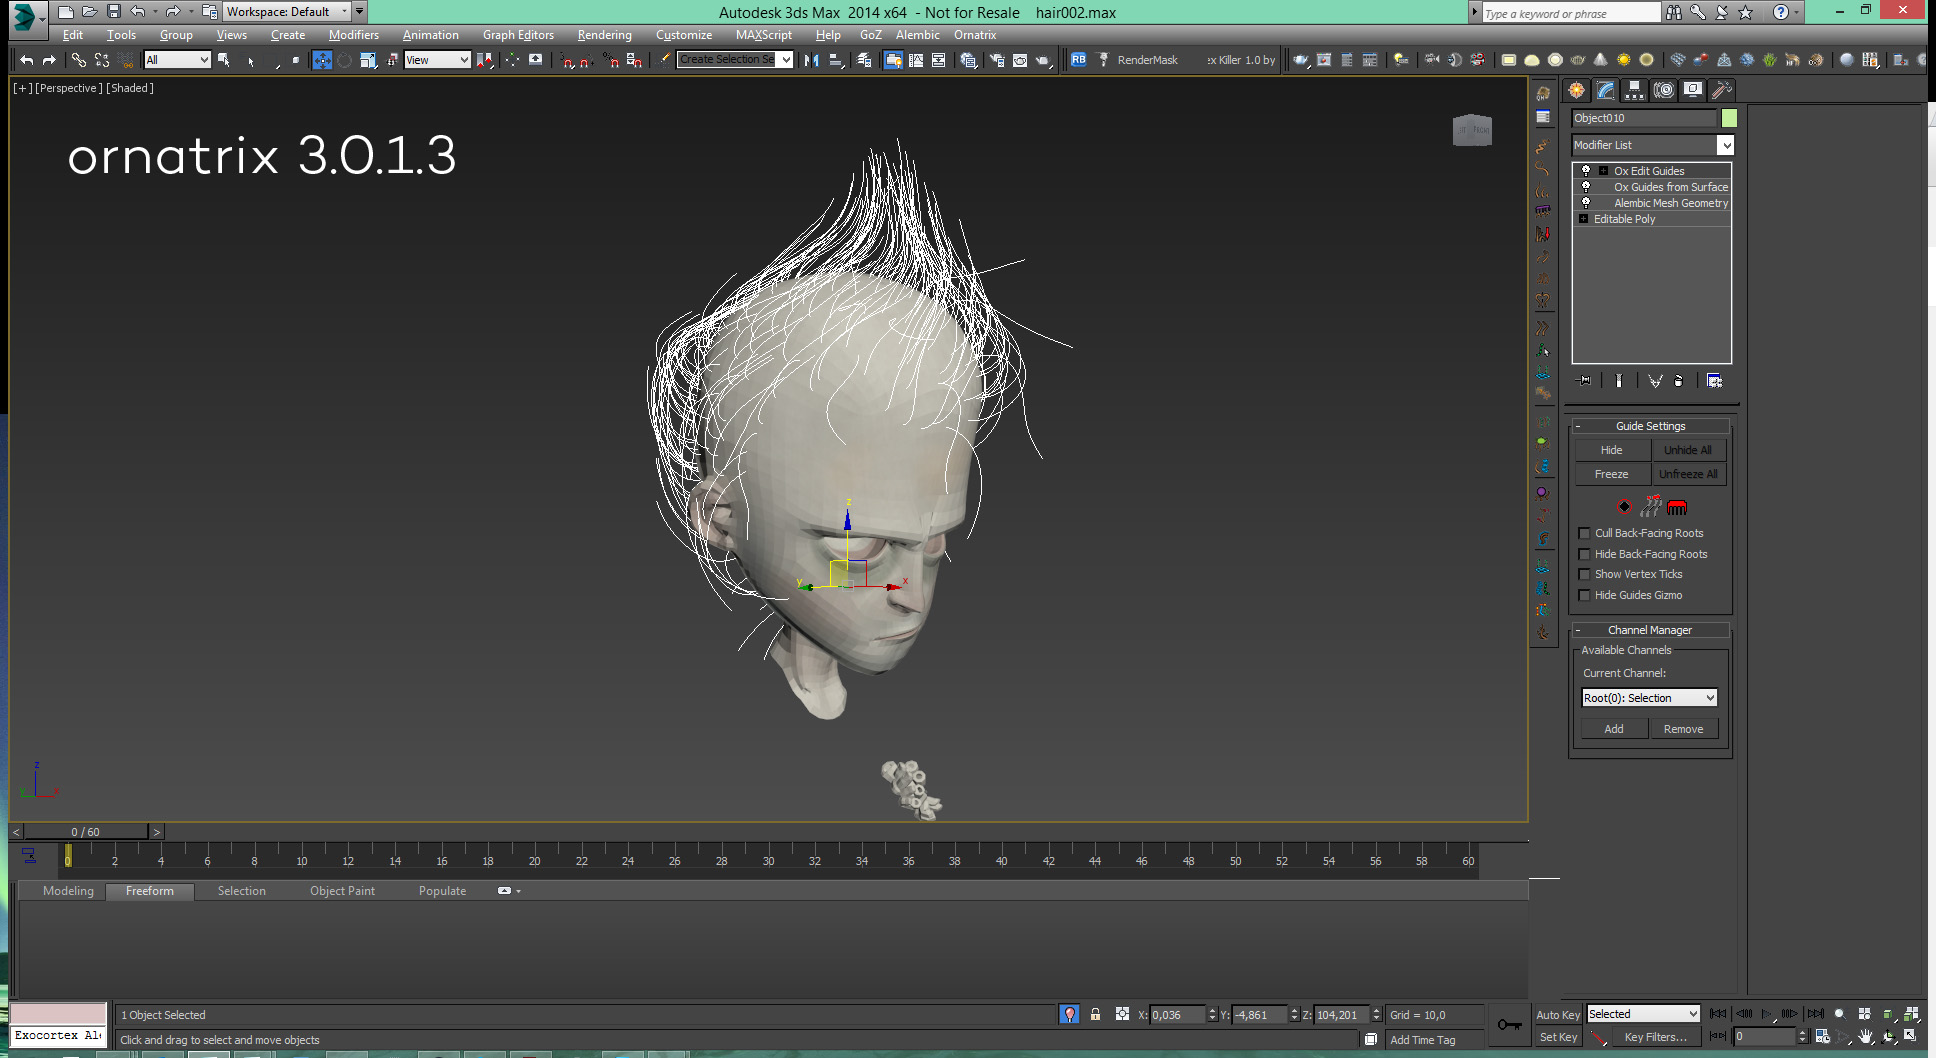Click Configure Modifier Sets icon

click(1714, 381)
